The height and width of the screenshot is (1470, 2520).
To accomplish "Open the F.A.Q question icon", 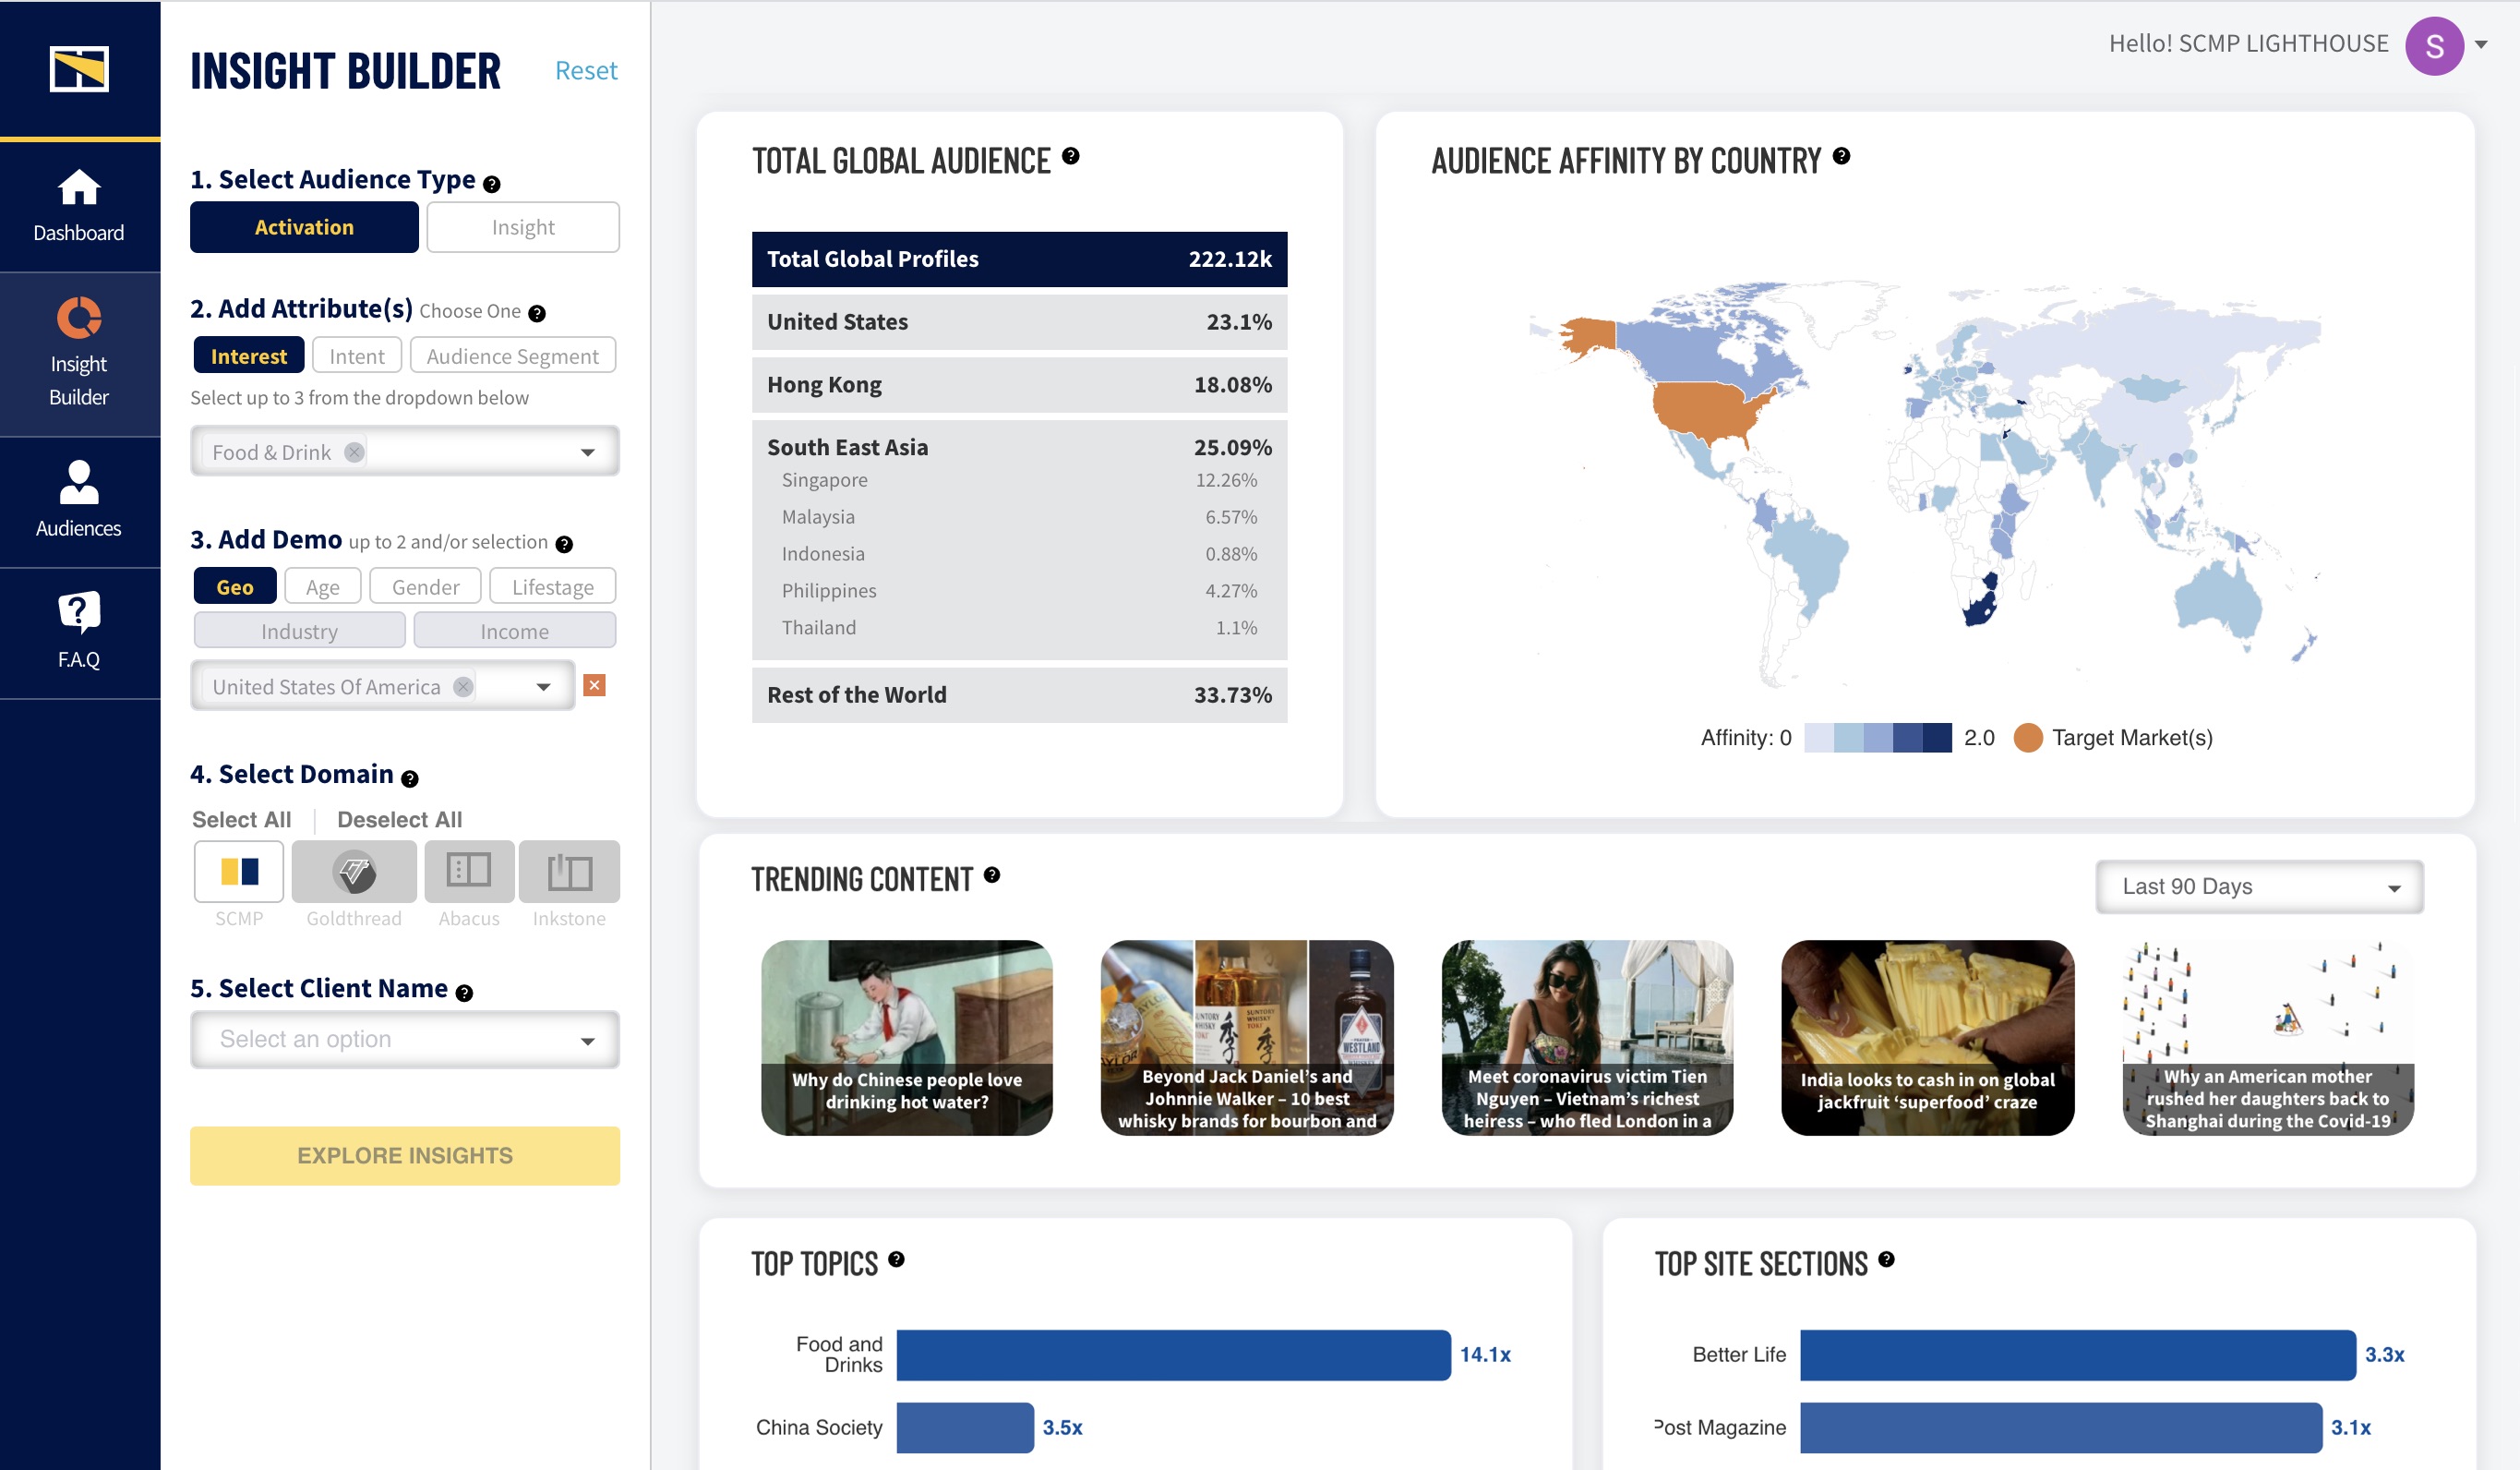I will pyautogui.click(x=79, y=612).
